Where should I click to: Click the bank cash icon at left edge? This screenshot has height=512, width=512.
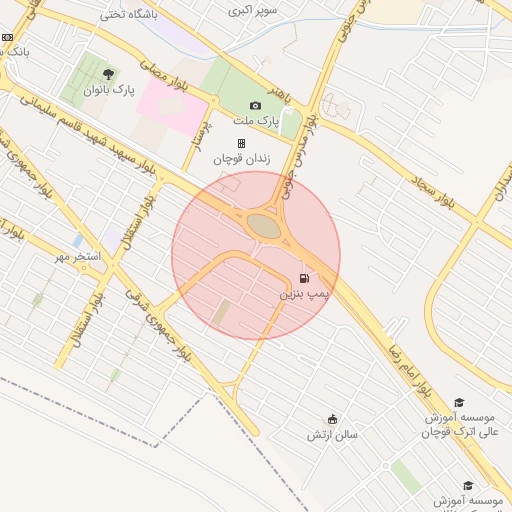pyautogui.click(x=7, y=37)
